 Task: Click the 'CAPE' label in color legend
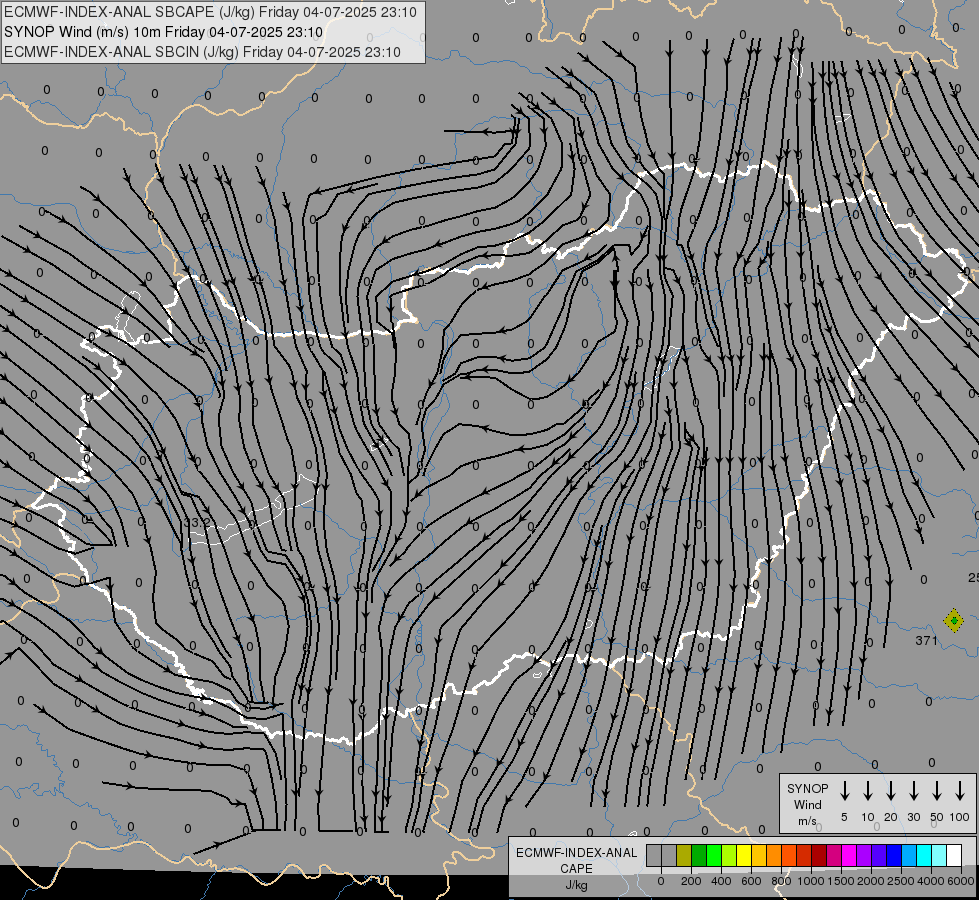[576, 869]
